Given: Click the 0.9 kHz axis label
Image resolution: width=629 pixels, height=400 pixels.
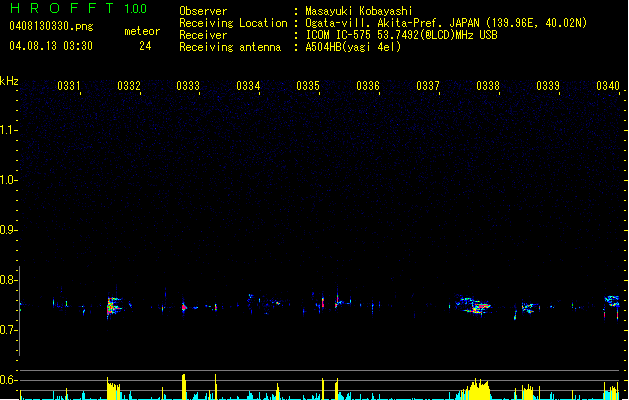Looking at the screenshot, I should tap(8, 229).
